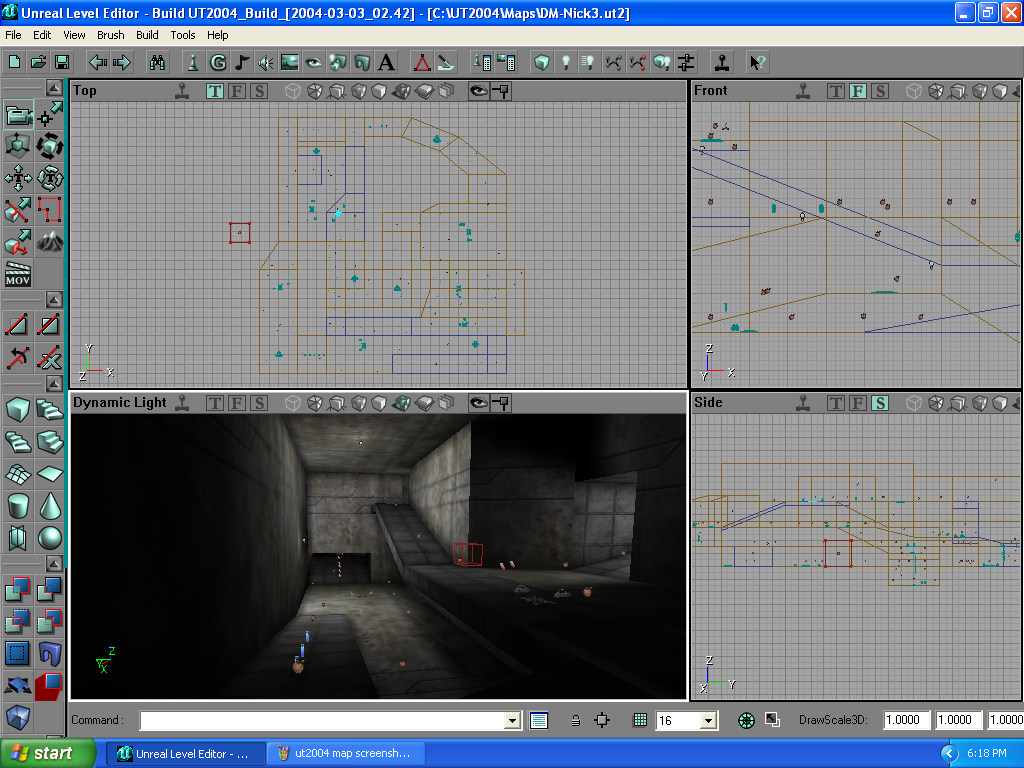Switch to ut2004 map screensh... taskbar item
Image resolution: width=1024 pixels, height=768 pixels.
(346, 754)
